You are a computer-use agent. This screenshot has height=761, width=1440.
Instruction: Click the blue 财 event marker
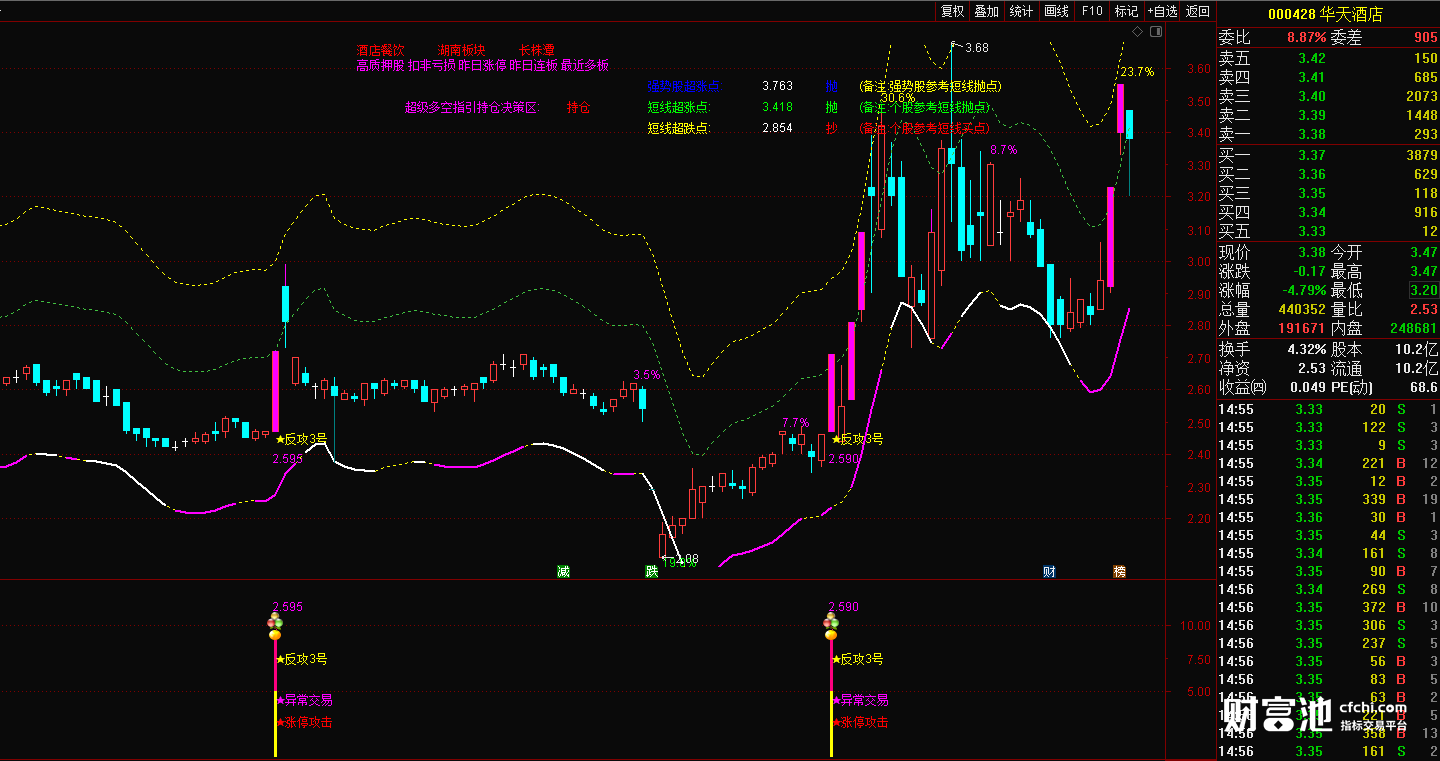[x=1049, y=571]
